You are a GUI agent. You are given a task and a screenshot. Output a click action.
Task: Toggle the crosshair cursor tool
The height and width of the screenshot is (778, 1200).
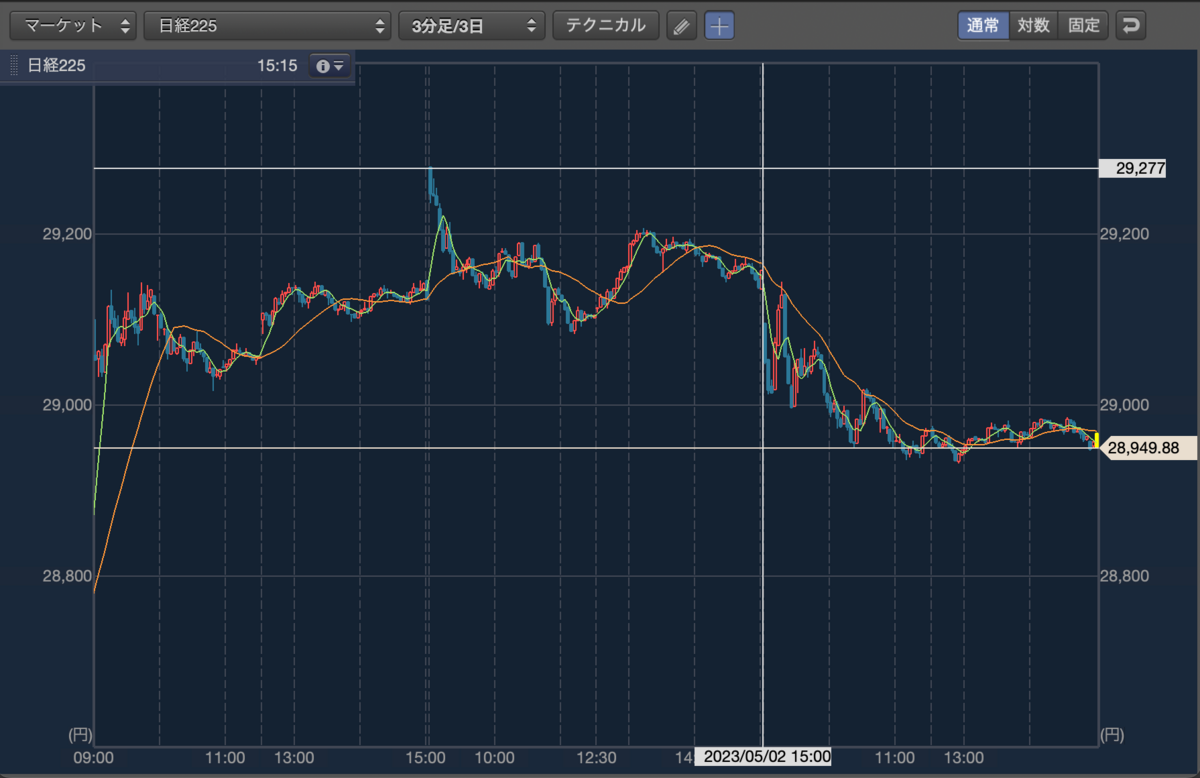(719, 26)
